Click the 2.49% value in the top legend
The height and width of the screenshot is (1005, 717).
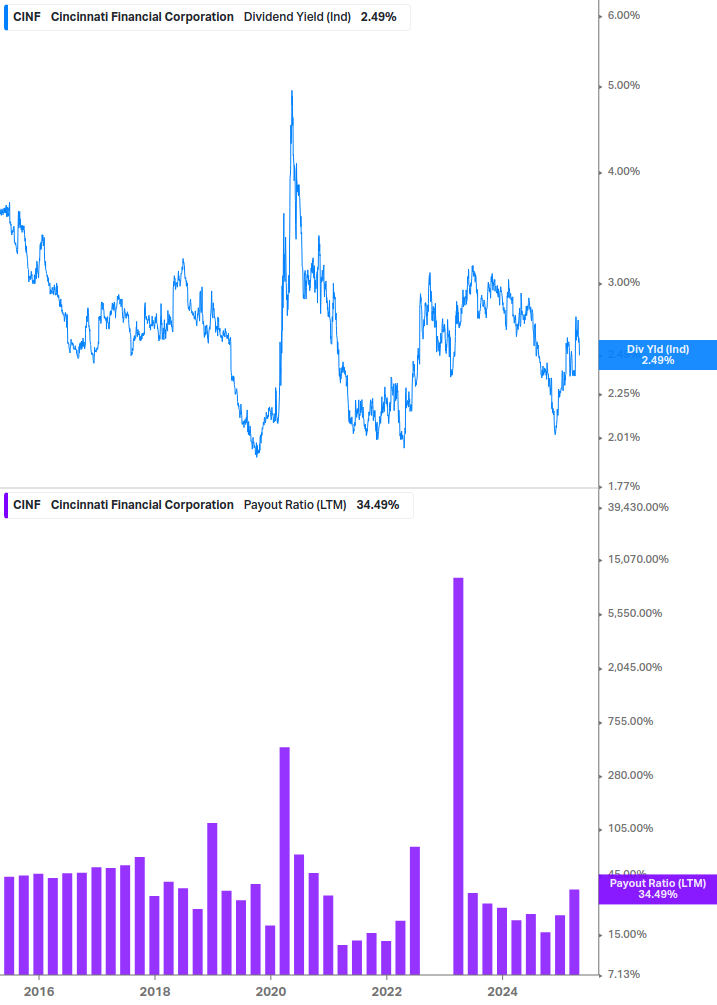(379, 17)
